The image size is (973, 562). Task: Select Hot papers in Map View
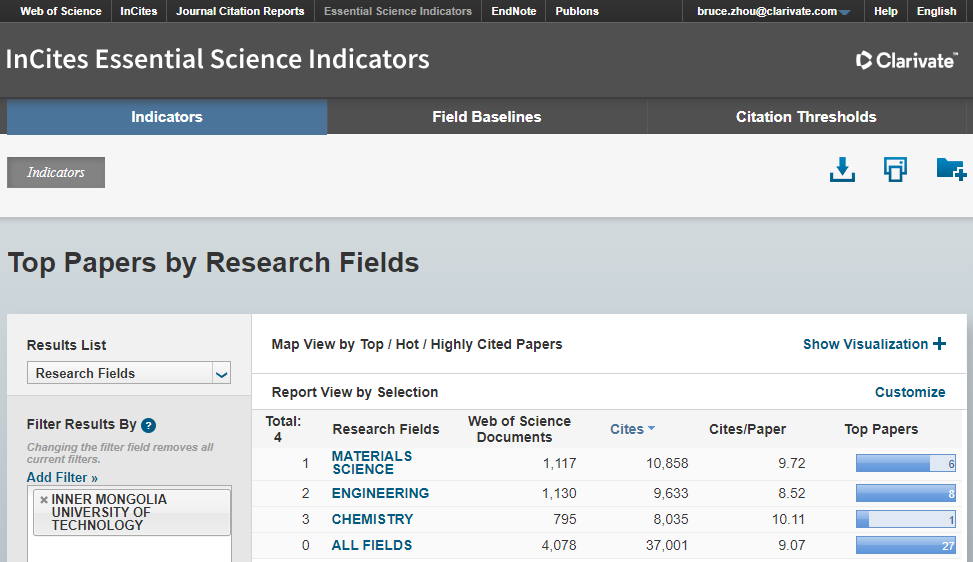[407, 344]
